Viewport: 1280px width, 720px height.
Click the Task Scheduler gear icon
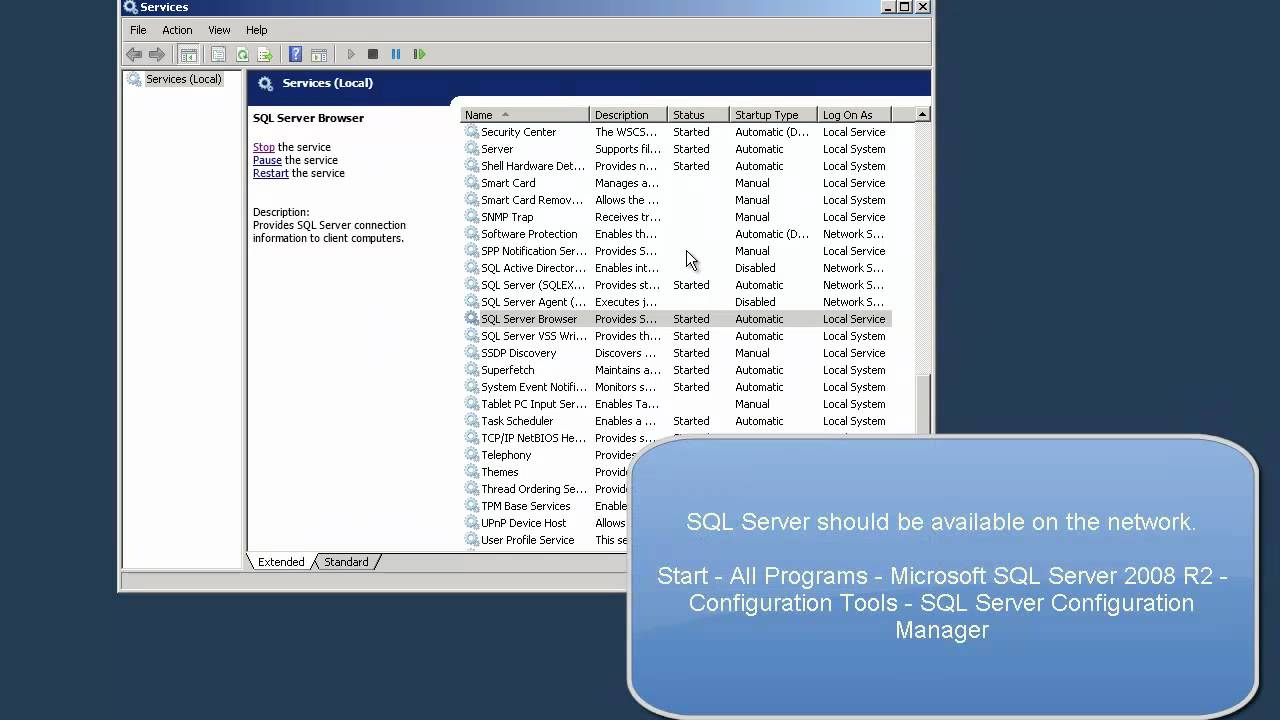click(472, 421)
